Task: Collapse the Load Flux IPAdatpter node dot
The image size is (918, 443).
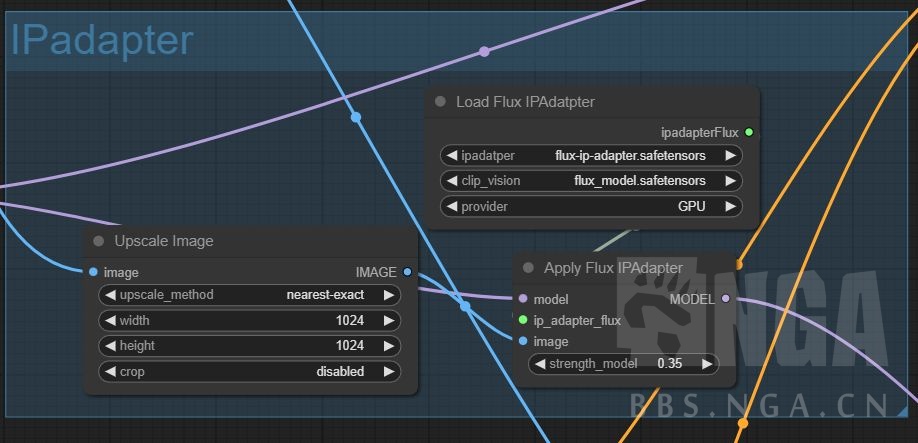Action: [440, 102]
